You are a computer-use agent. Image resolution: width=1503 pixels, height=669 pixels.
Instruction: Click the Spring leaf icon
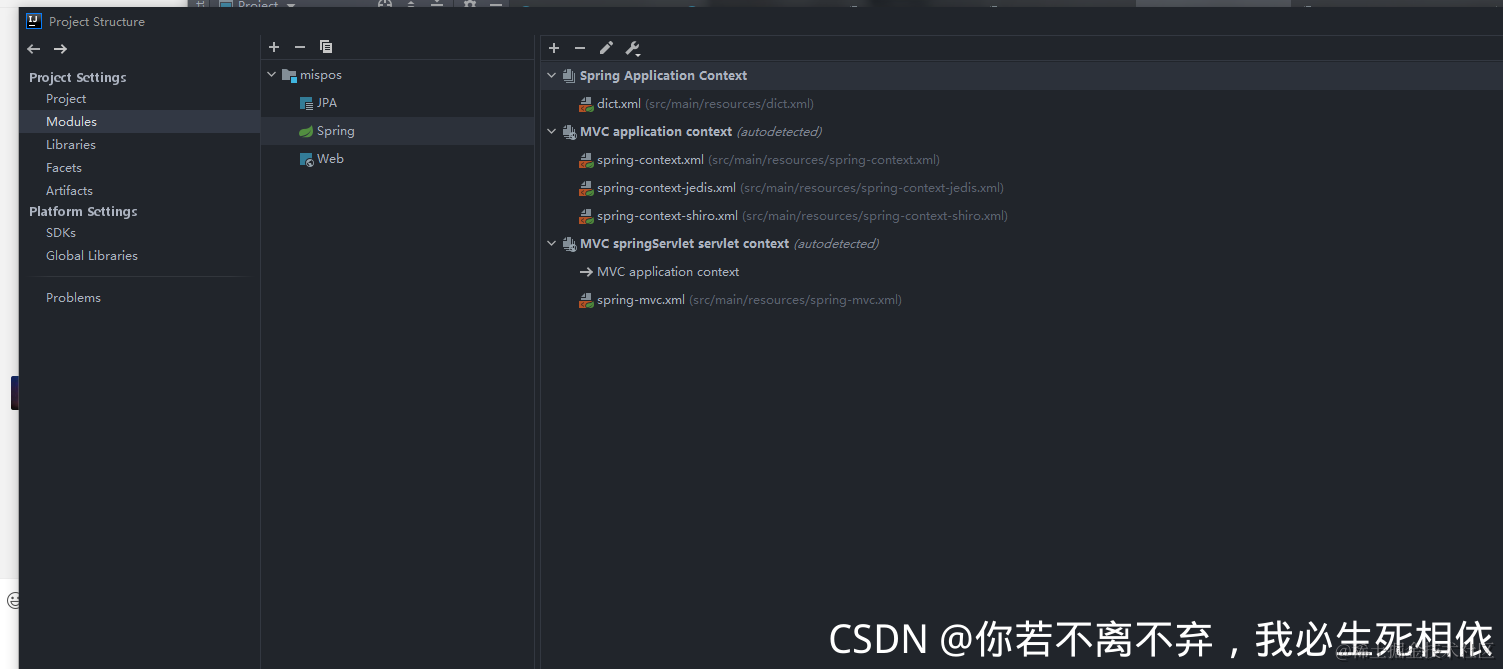pos(306,131)
